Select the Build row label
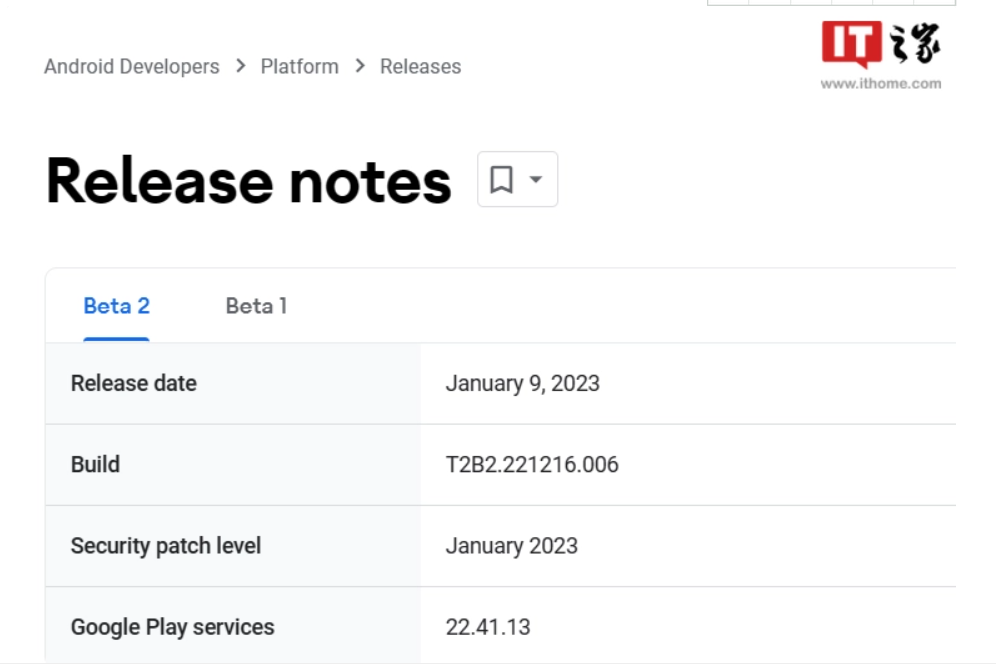Screen dimensions: 996x669 click(95, 464)
